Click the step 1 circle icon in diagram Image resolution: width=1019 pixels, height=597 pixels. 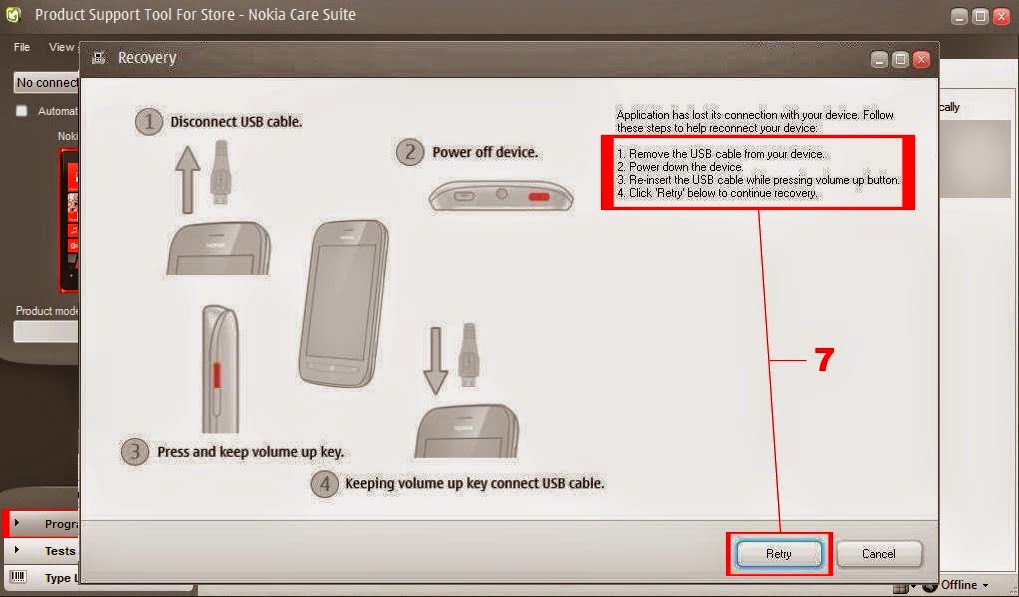(x=148, y=120)
